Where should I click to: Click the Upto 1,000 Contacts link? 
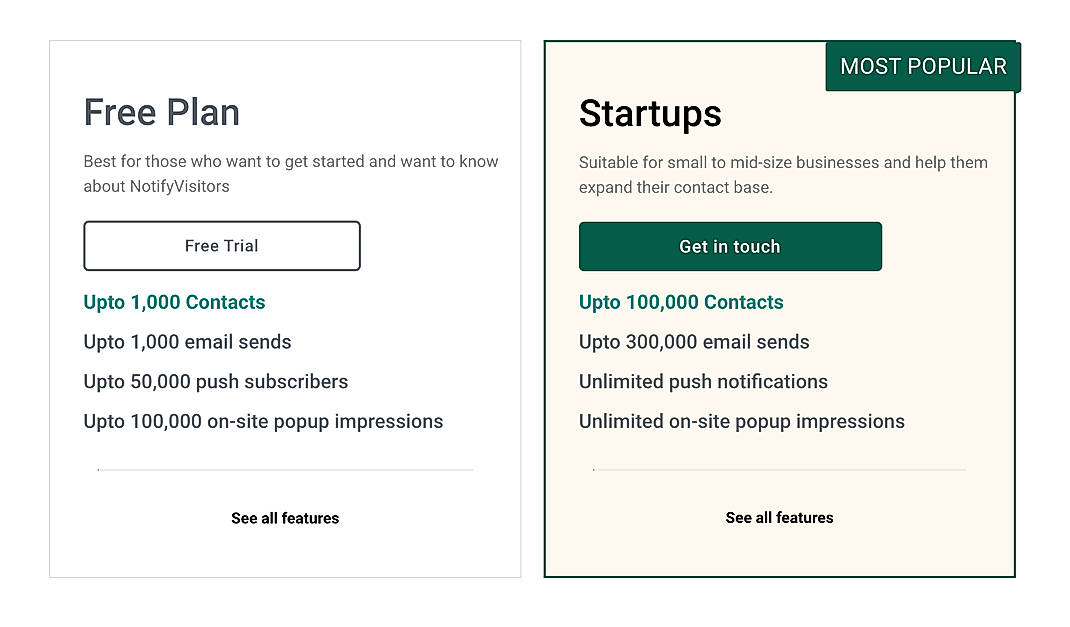pos(174,302)
